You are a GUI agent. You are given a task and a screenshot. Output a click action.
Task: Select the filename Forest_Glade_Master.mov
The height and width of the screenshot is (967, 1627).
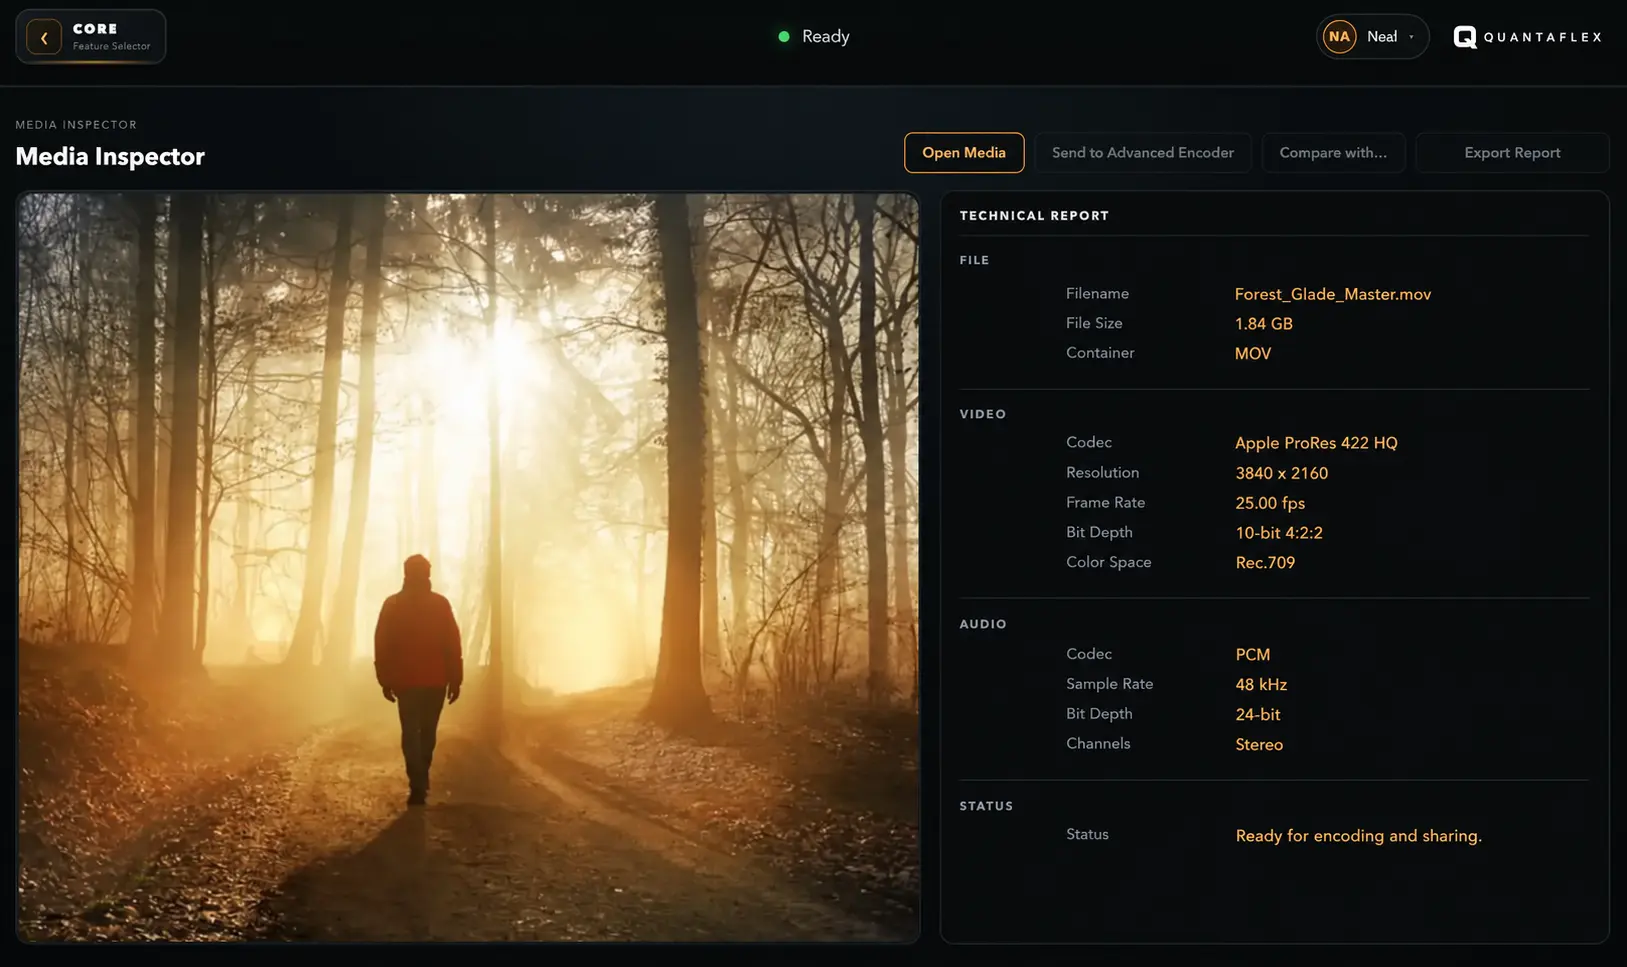click(x=1332, y=294)
